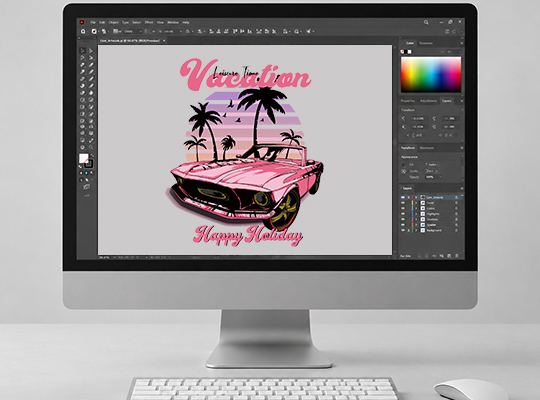The width and height of the screenshot is (540, 400).
Task: Click the Colors layer thumbnail
Action: (x=423, y=208)
